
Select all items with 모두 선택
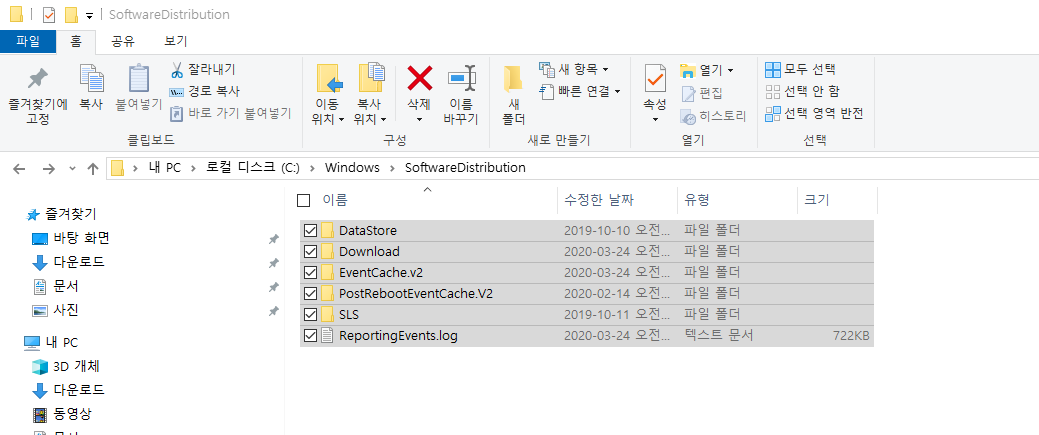pyautogui.click(x=800, y=70)
